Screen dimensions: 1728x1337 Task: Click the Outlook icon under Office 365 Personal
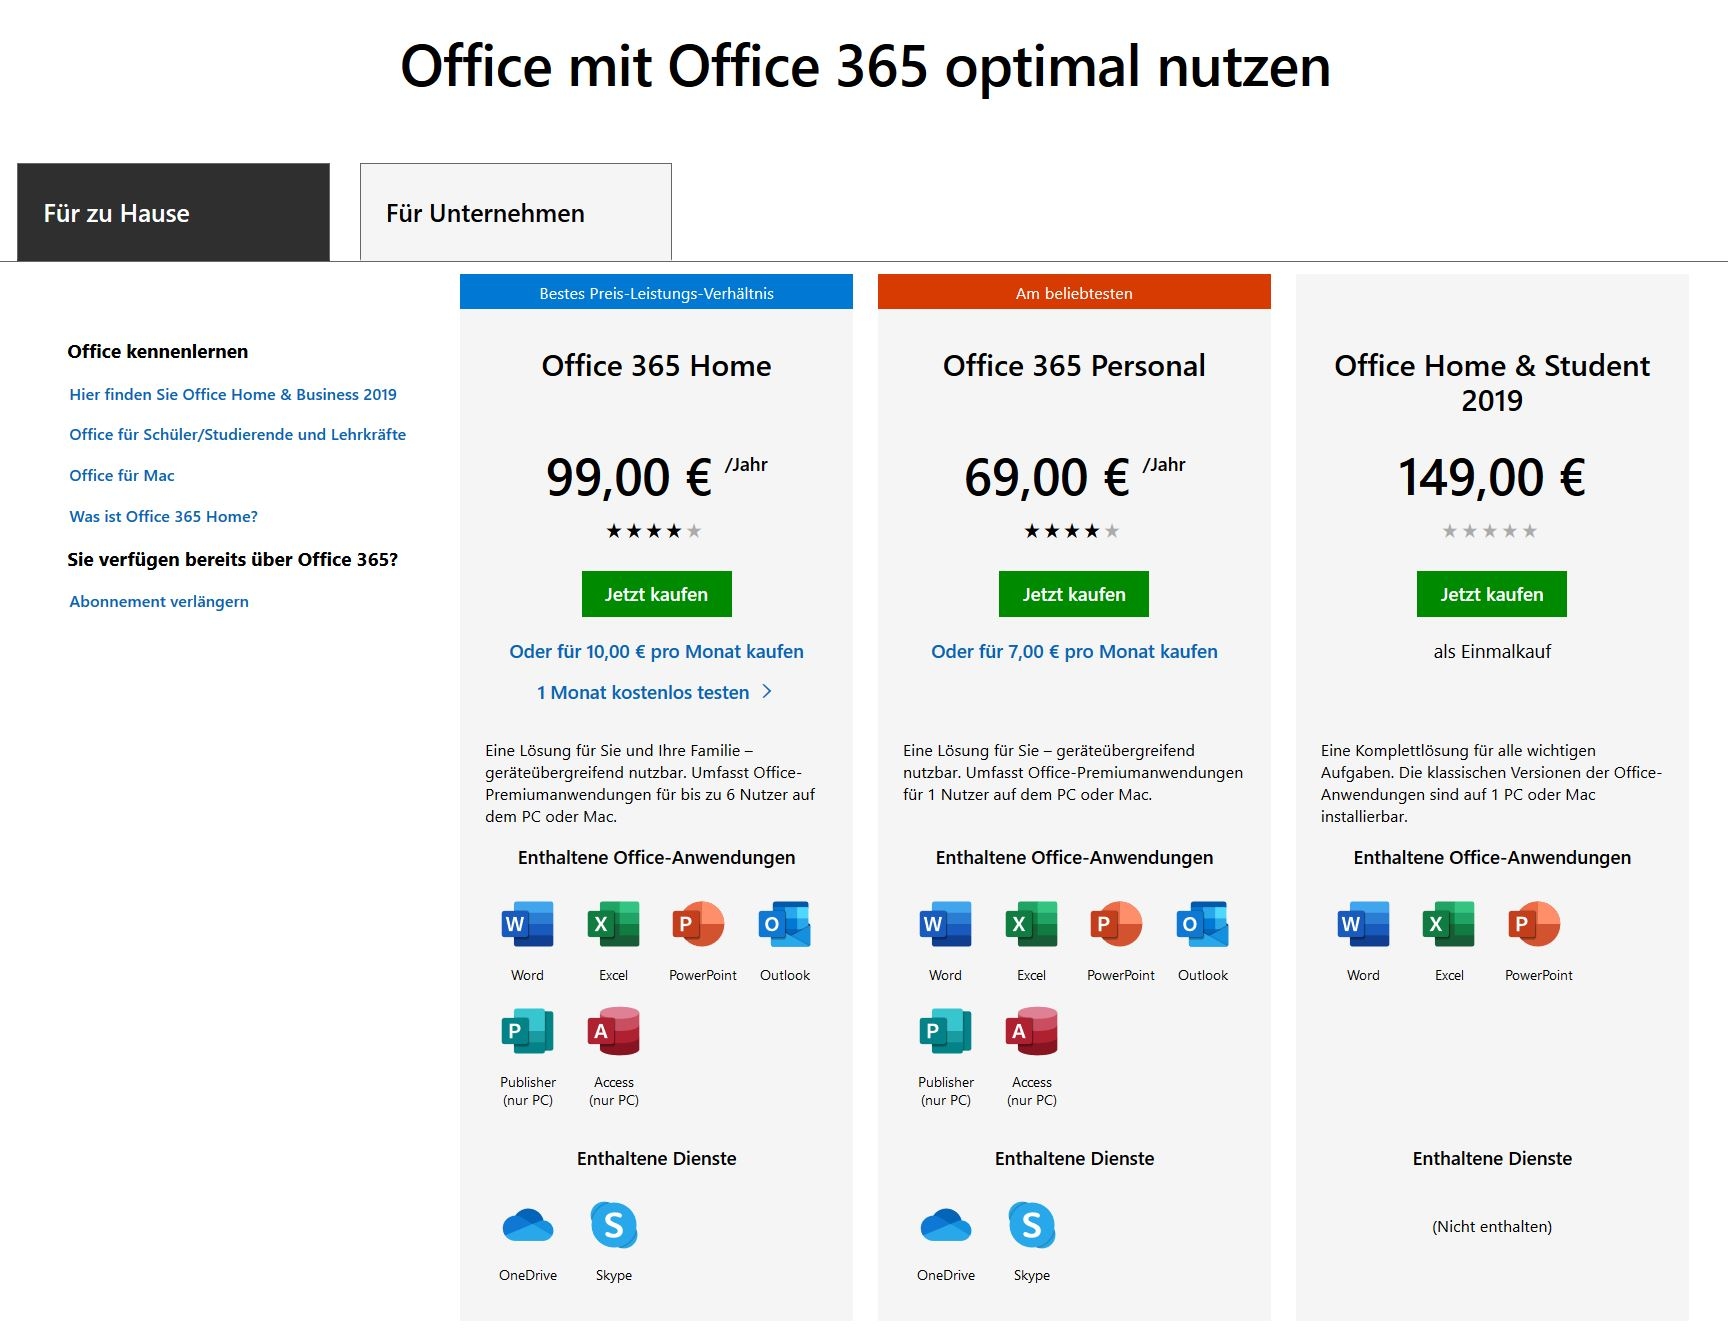pos(1202,924)
